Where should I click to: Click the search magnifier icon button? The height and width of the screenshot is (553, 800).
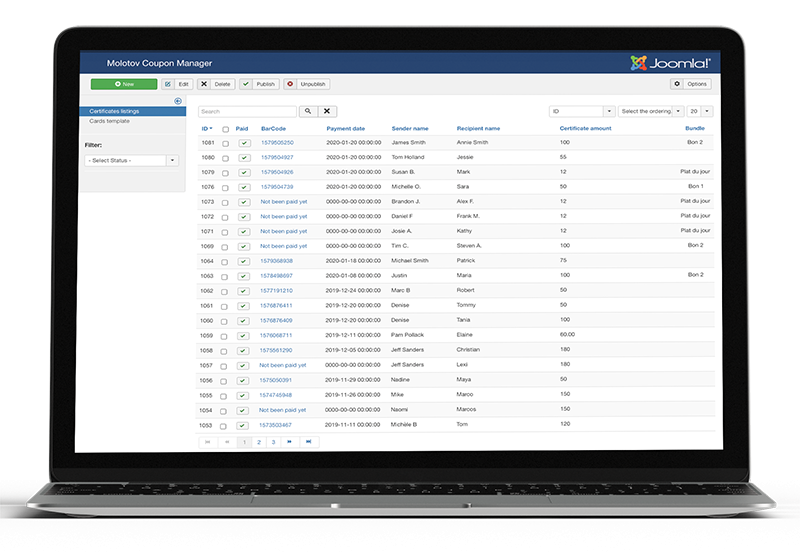308,112
